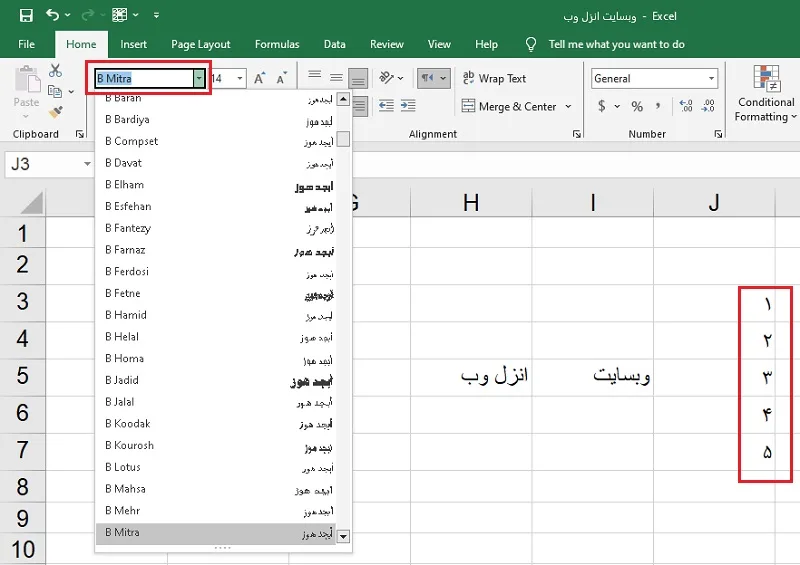Select B Koodak in font list

[215, 424]
